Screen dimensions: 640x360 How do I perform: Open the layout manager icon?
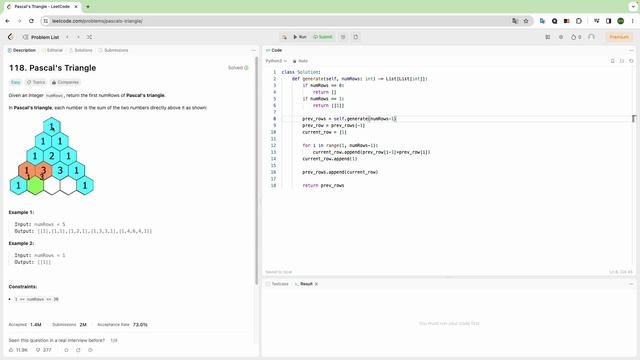point(548,37)
